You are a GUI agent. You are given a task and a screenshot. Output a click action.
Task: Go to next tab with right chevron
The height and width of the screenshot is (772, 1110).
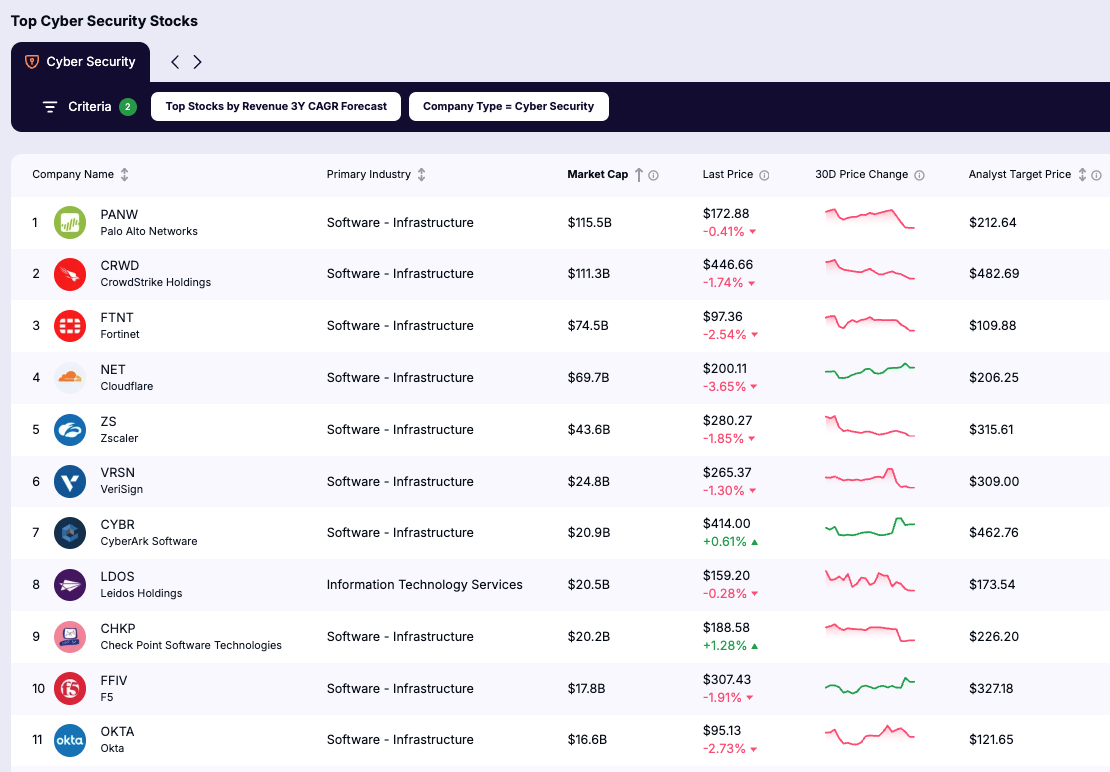click(x=198, y=62)
